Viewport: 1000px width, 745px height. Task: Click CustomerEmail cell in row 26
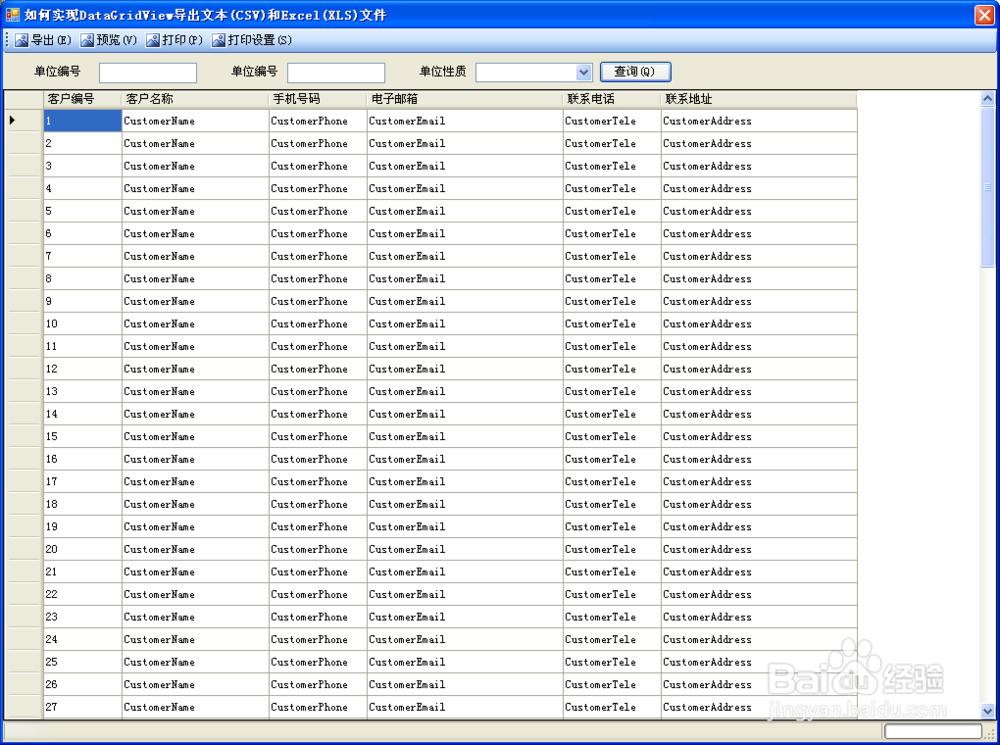tap(465, 684)
